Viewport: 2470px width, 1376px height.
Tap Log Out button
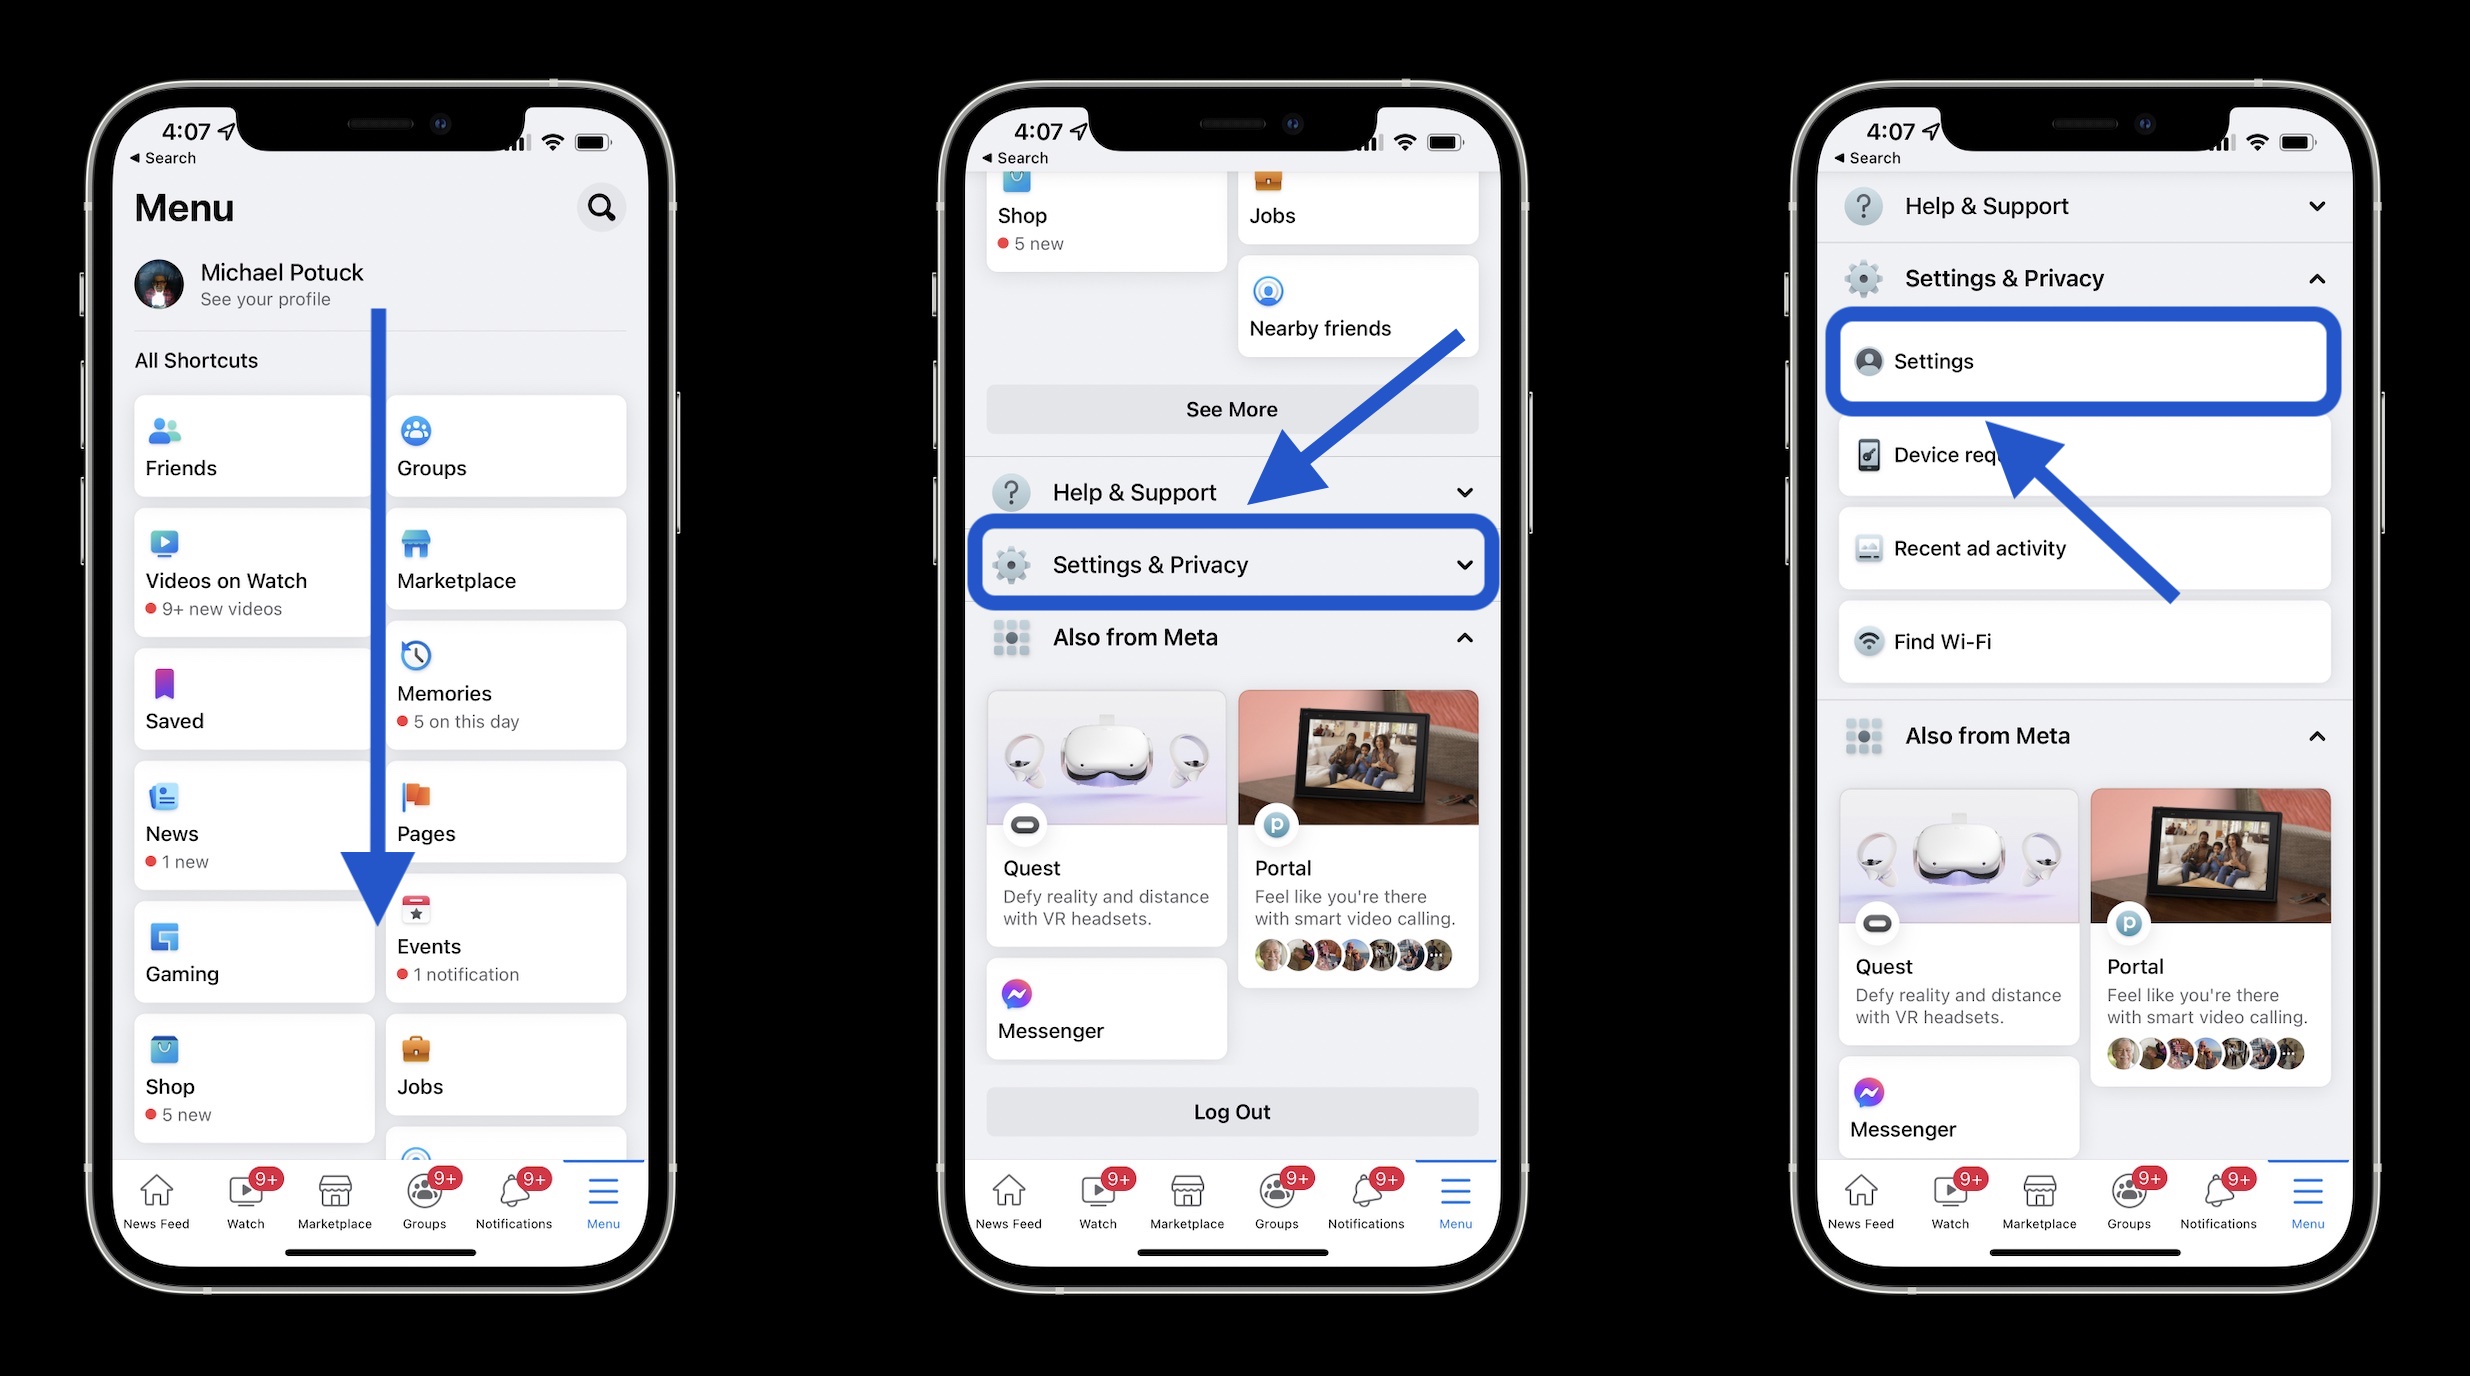click(x=1232, y=1112)
